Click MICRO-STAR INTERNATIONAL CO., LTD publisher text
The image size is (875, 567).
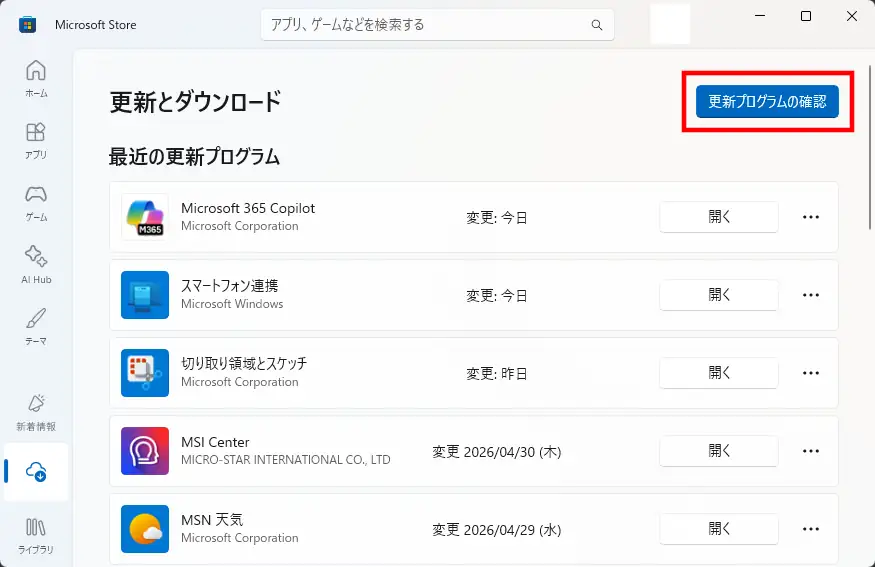tap(286, 460)
